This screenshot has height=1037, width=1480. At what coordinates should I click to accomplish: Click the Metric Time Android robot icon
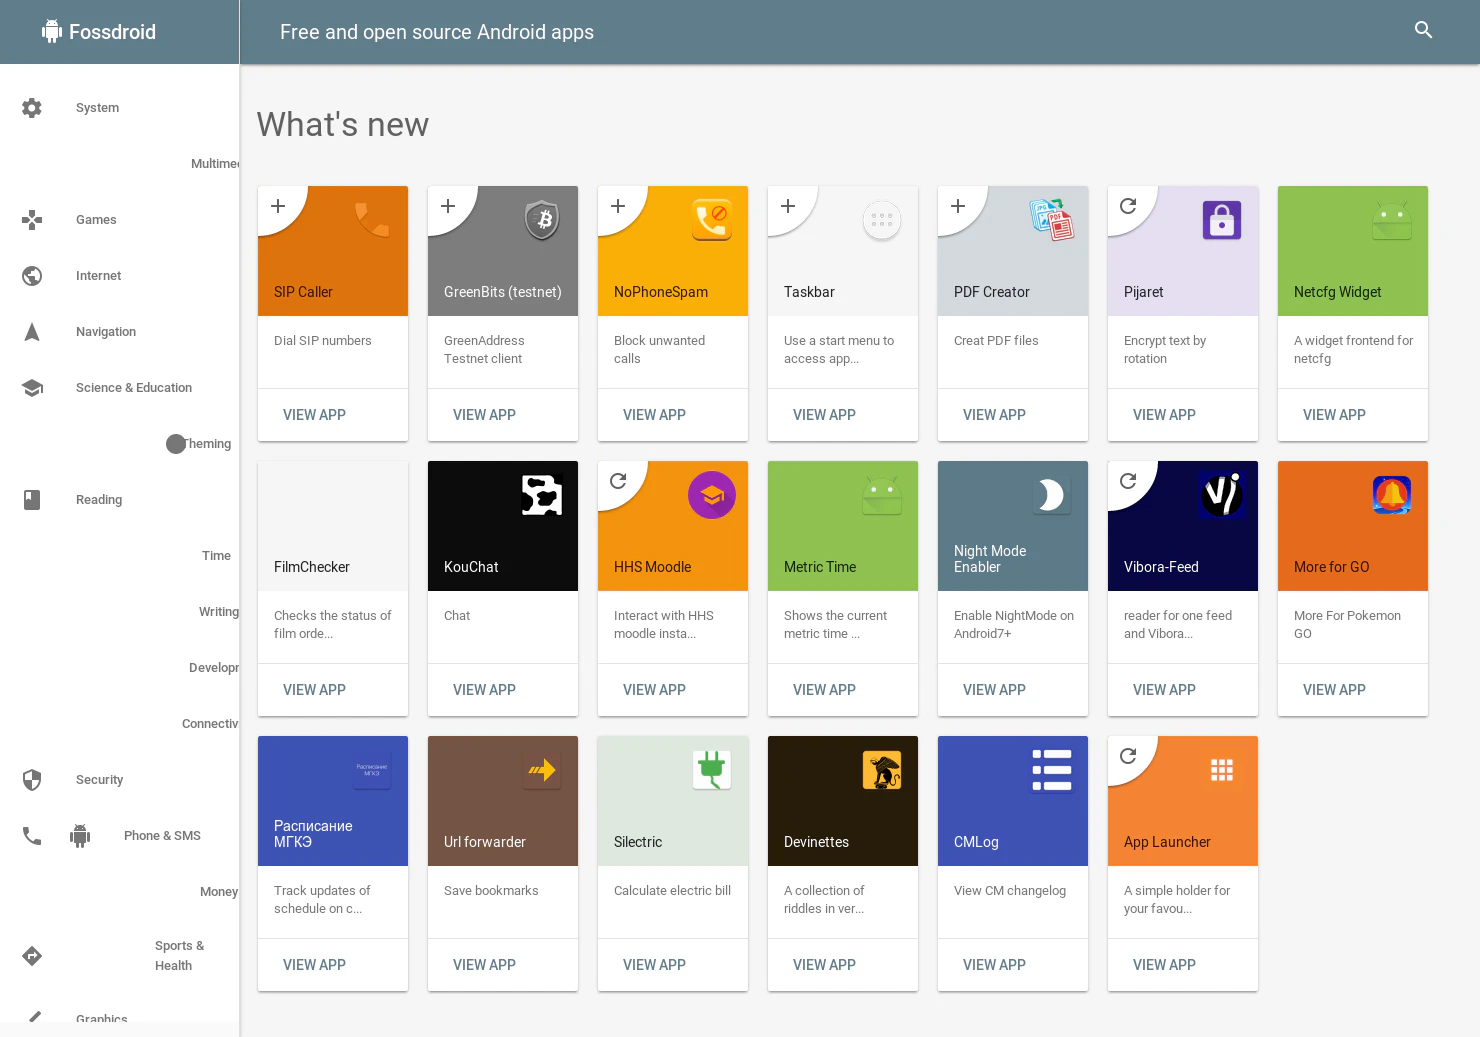tap(882, 495)
